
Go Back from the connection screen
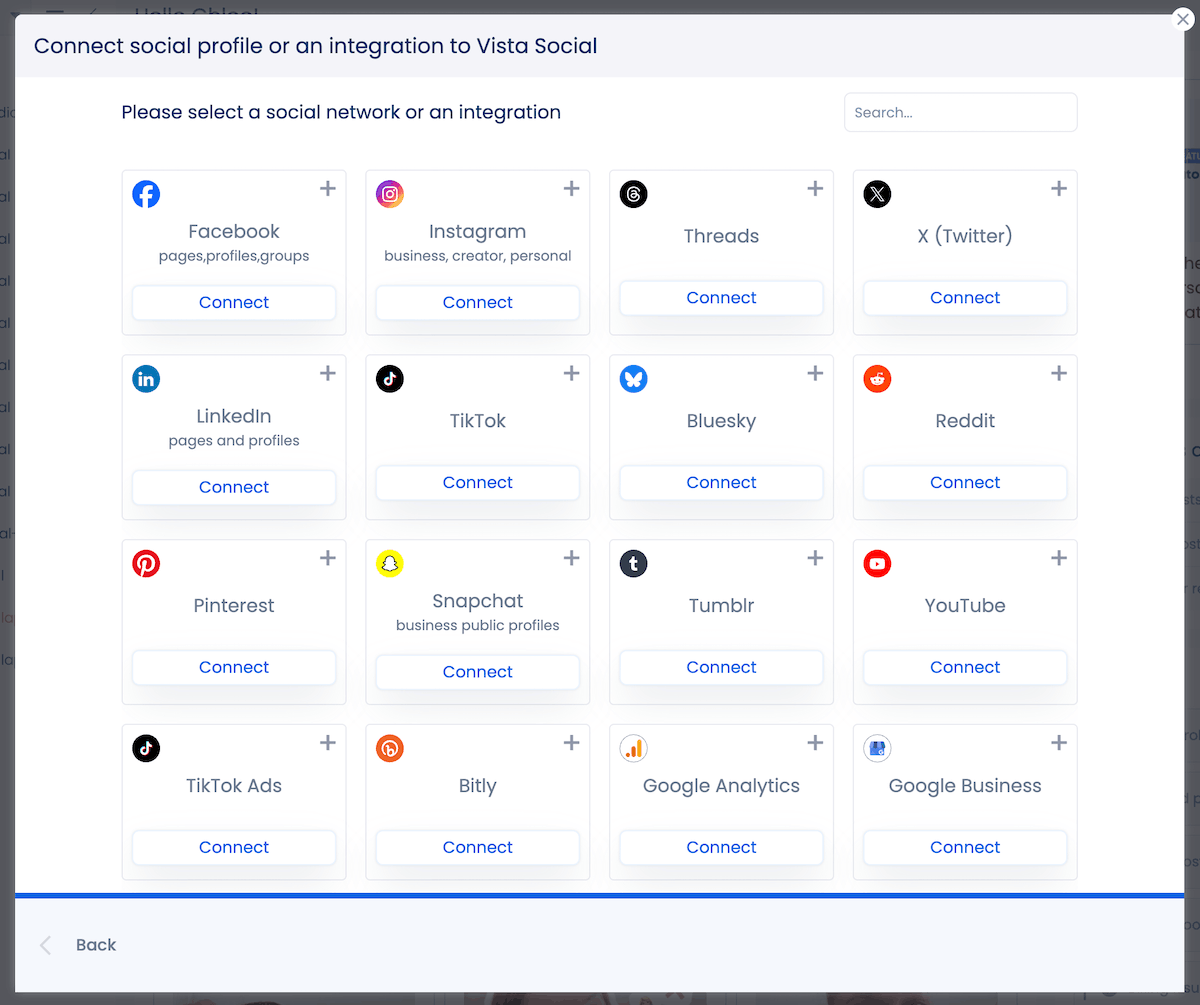96,944
